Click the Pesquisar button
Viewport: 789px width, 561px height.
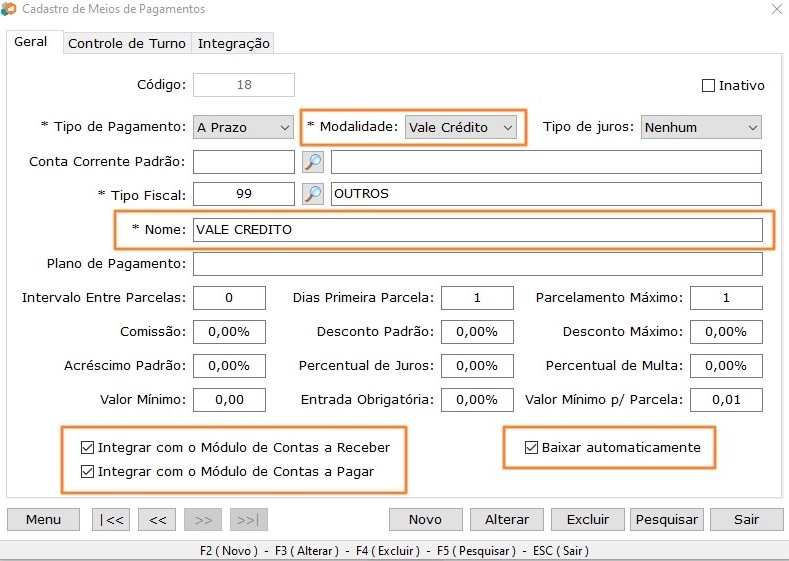click(x=667, y=519)
